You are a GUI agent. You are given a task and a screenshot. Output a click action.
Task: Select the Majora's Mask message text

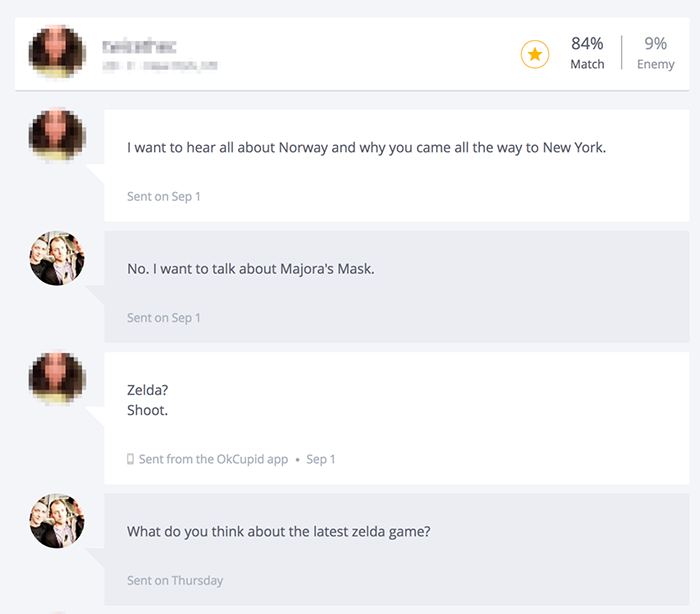tap(250, 269)
